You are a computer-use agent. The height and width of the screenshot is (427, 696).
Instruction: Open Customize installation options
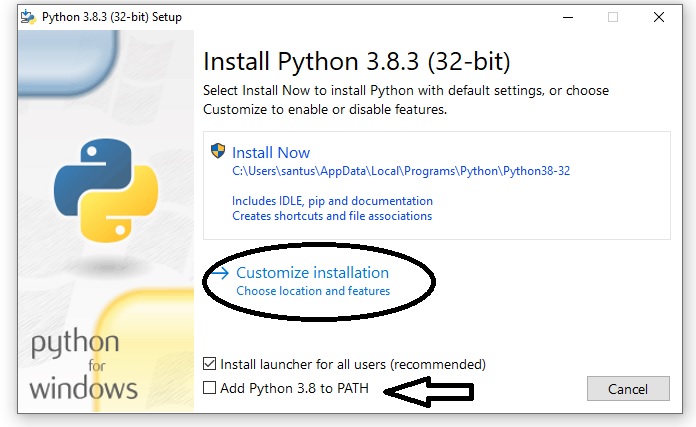click(x=312, y=273)
